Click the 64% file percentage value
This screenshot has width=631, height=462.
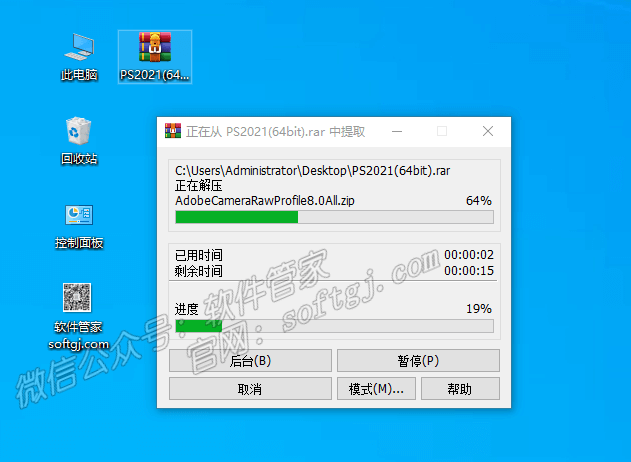pyautogui.click(x=478, y=200)
